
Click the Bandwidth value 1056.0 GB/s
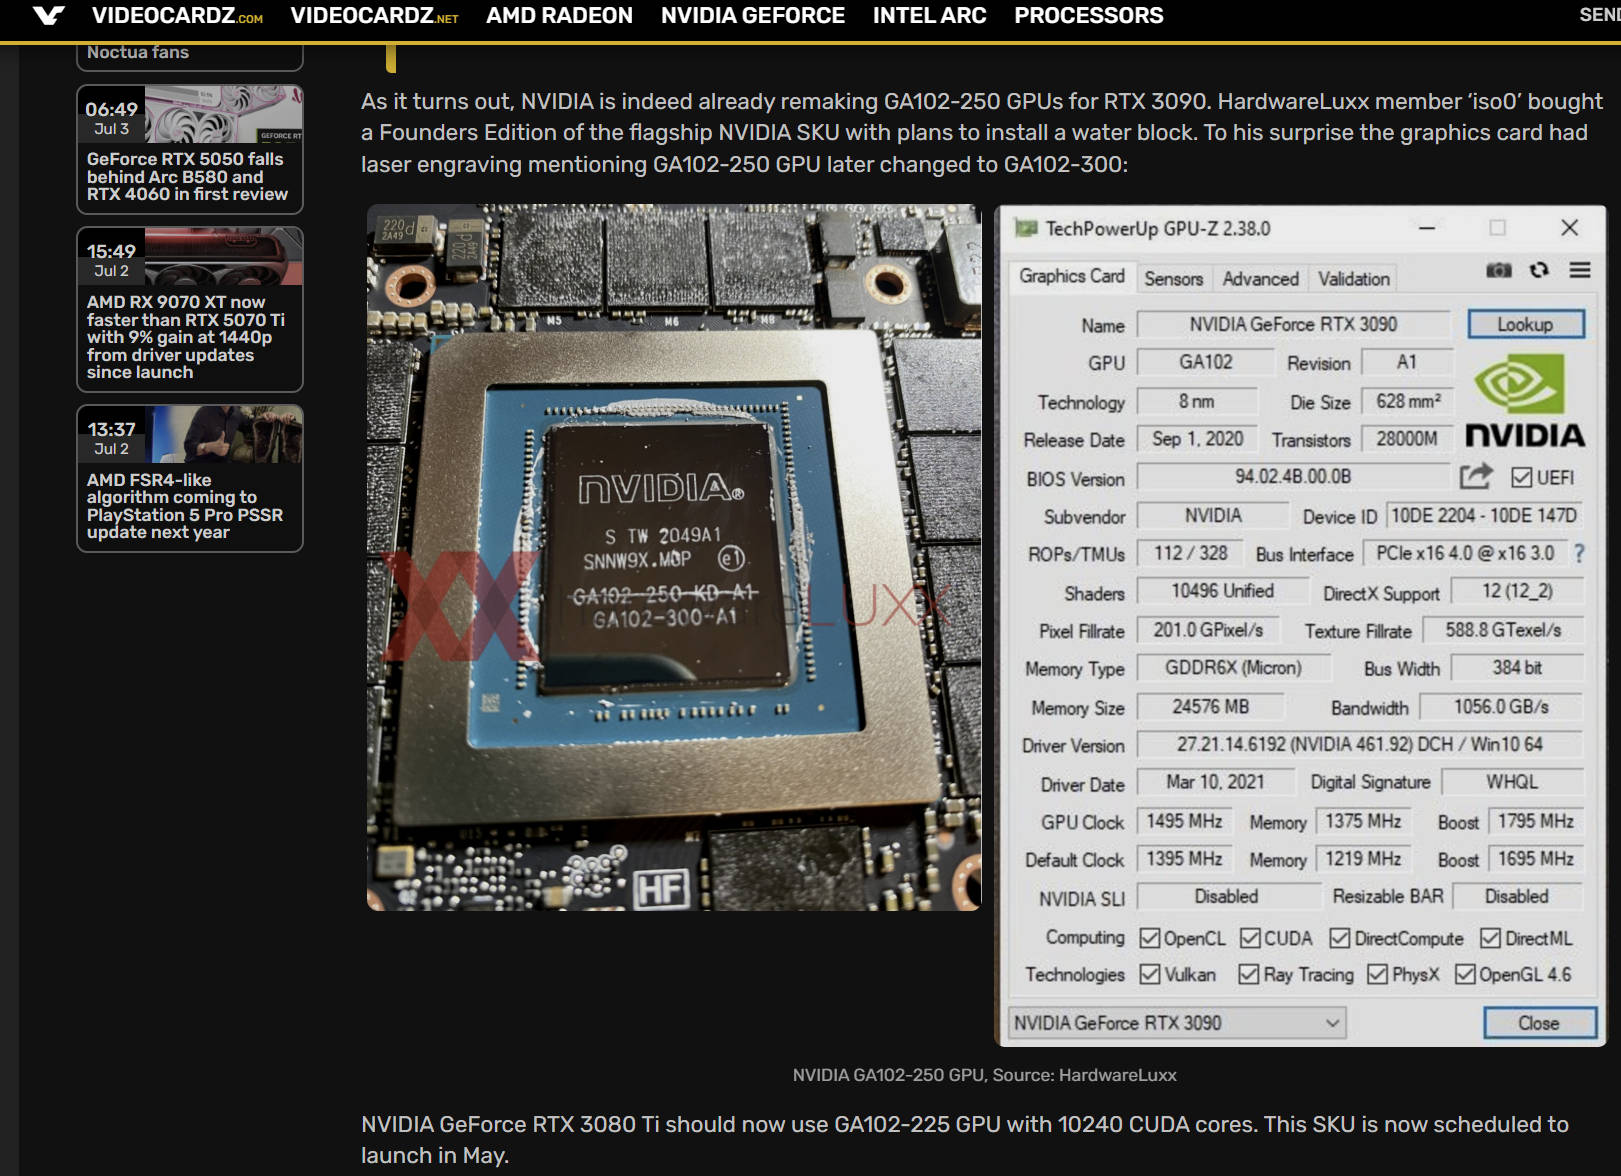1501,707
